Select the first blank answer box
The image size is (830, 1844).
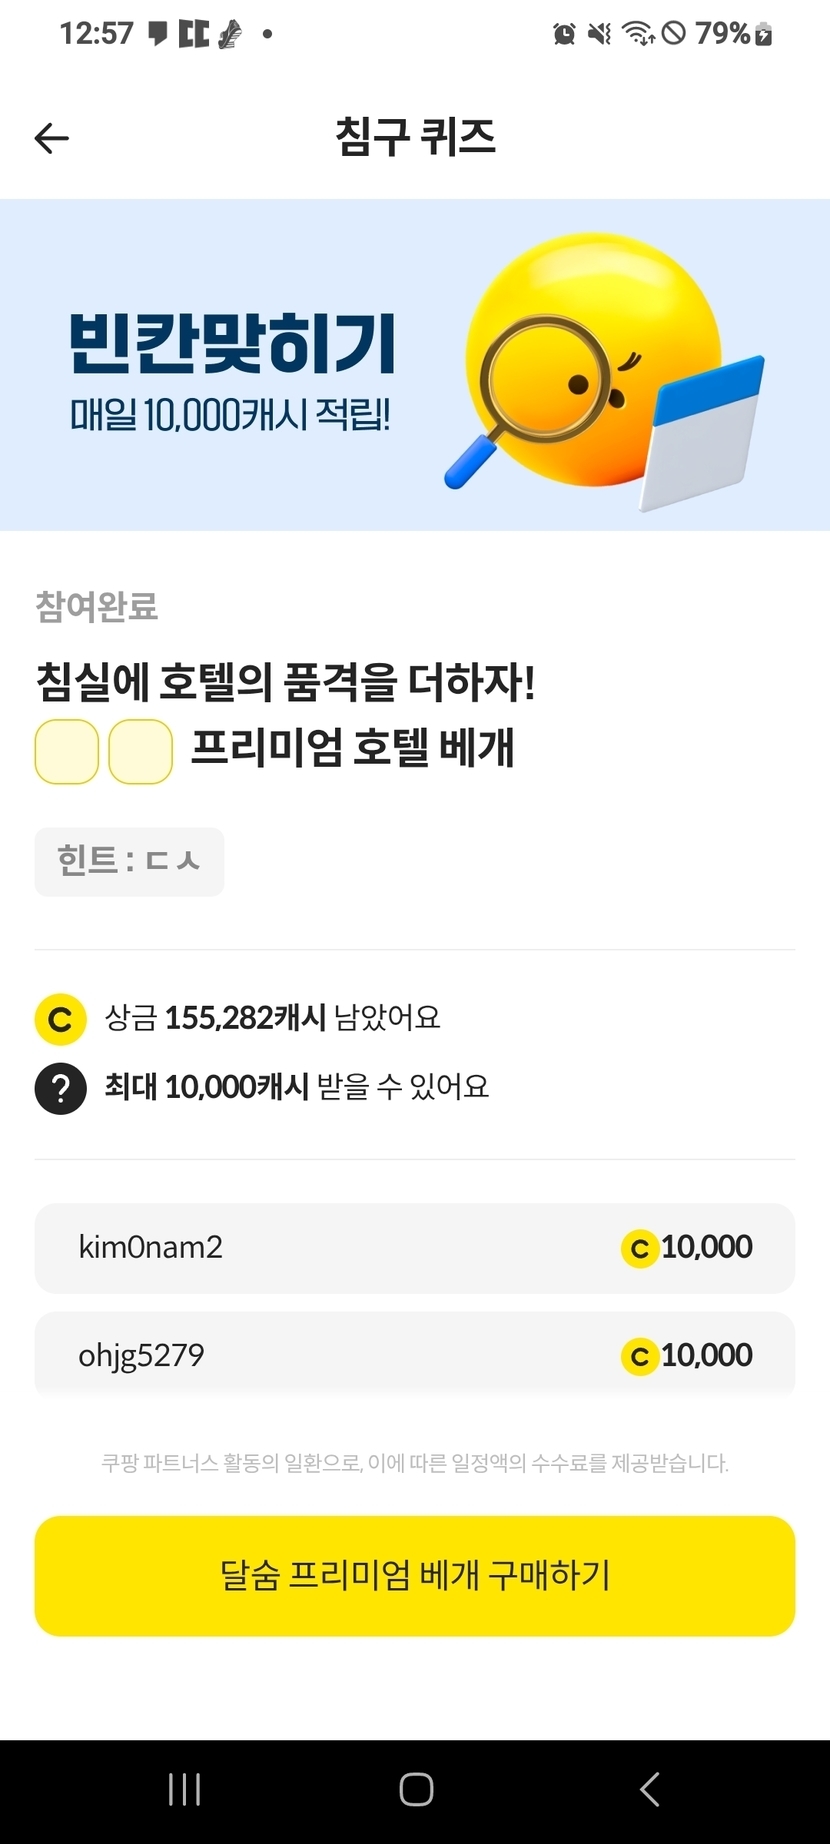(x=67, y=751)
